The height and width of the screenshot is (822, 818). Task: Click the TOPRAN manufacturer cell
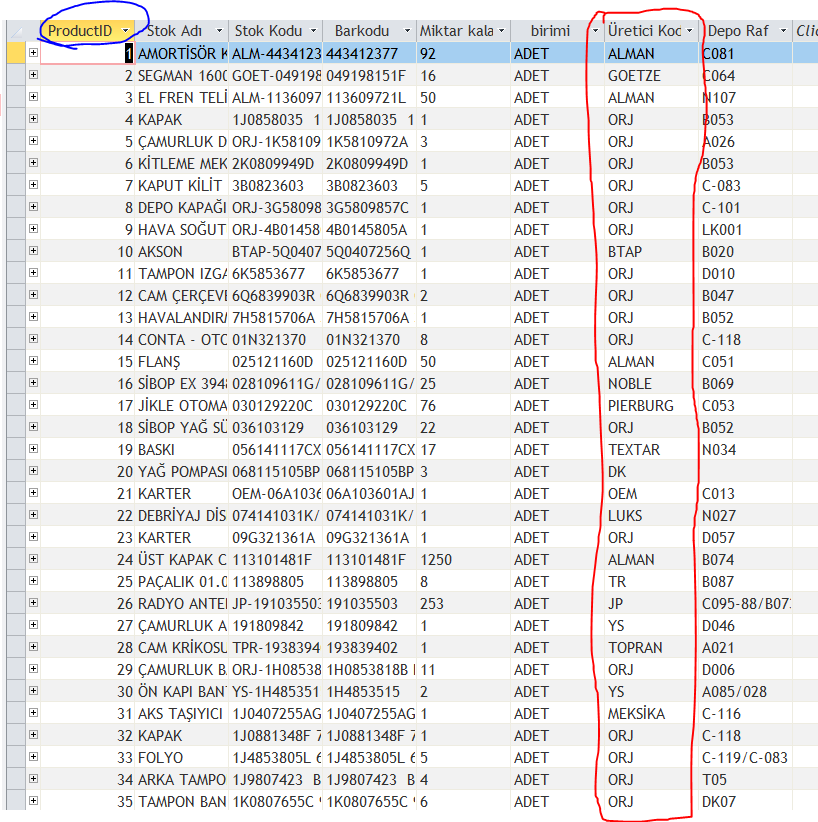click(651, 647)
